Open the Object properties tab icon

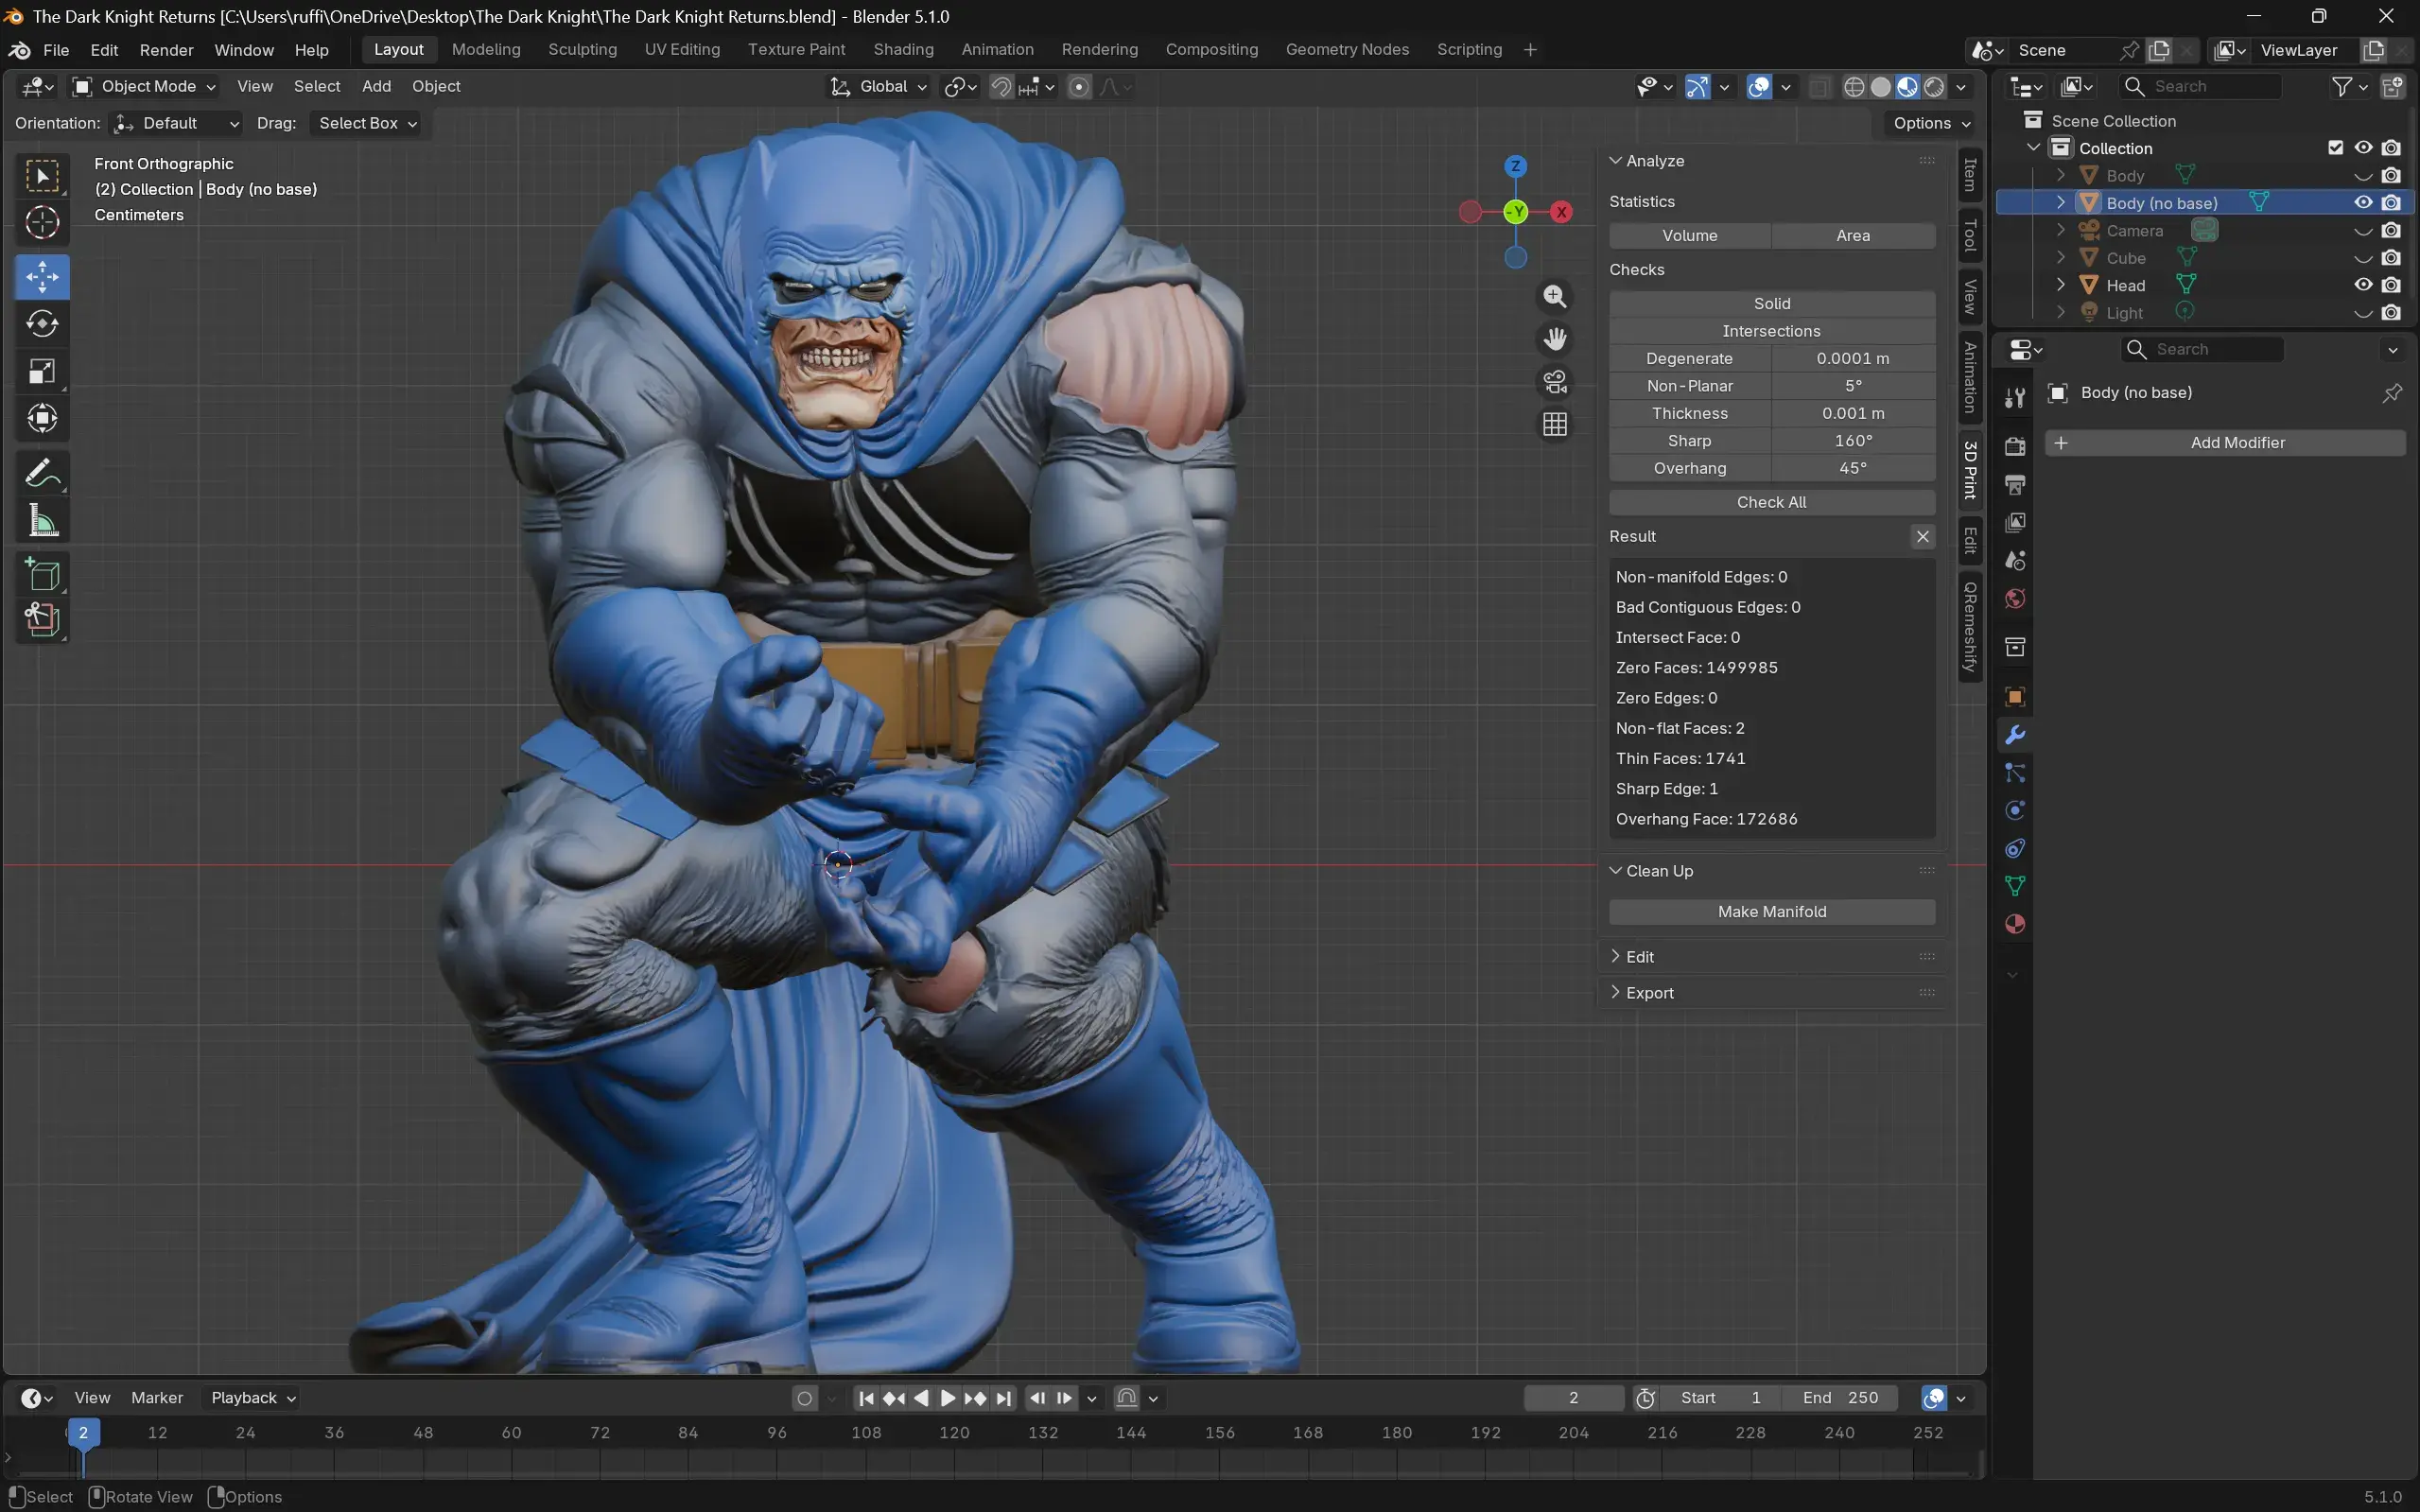2015,697
